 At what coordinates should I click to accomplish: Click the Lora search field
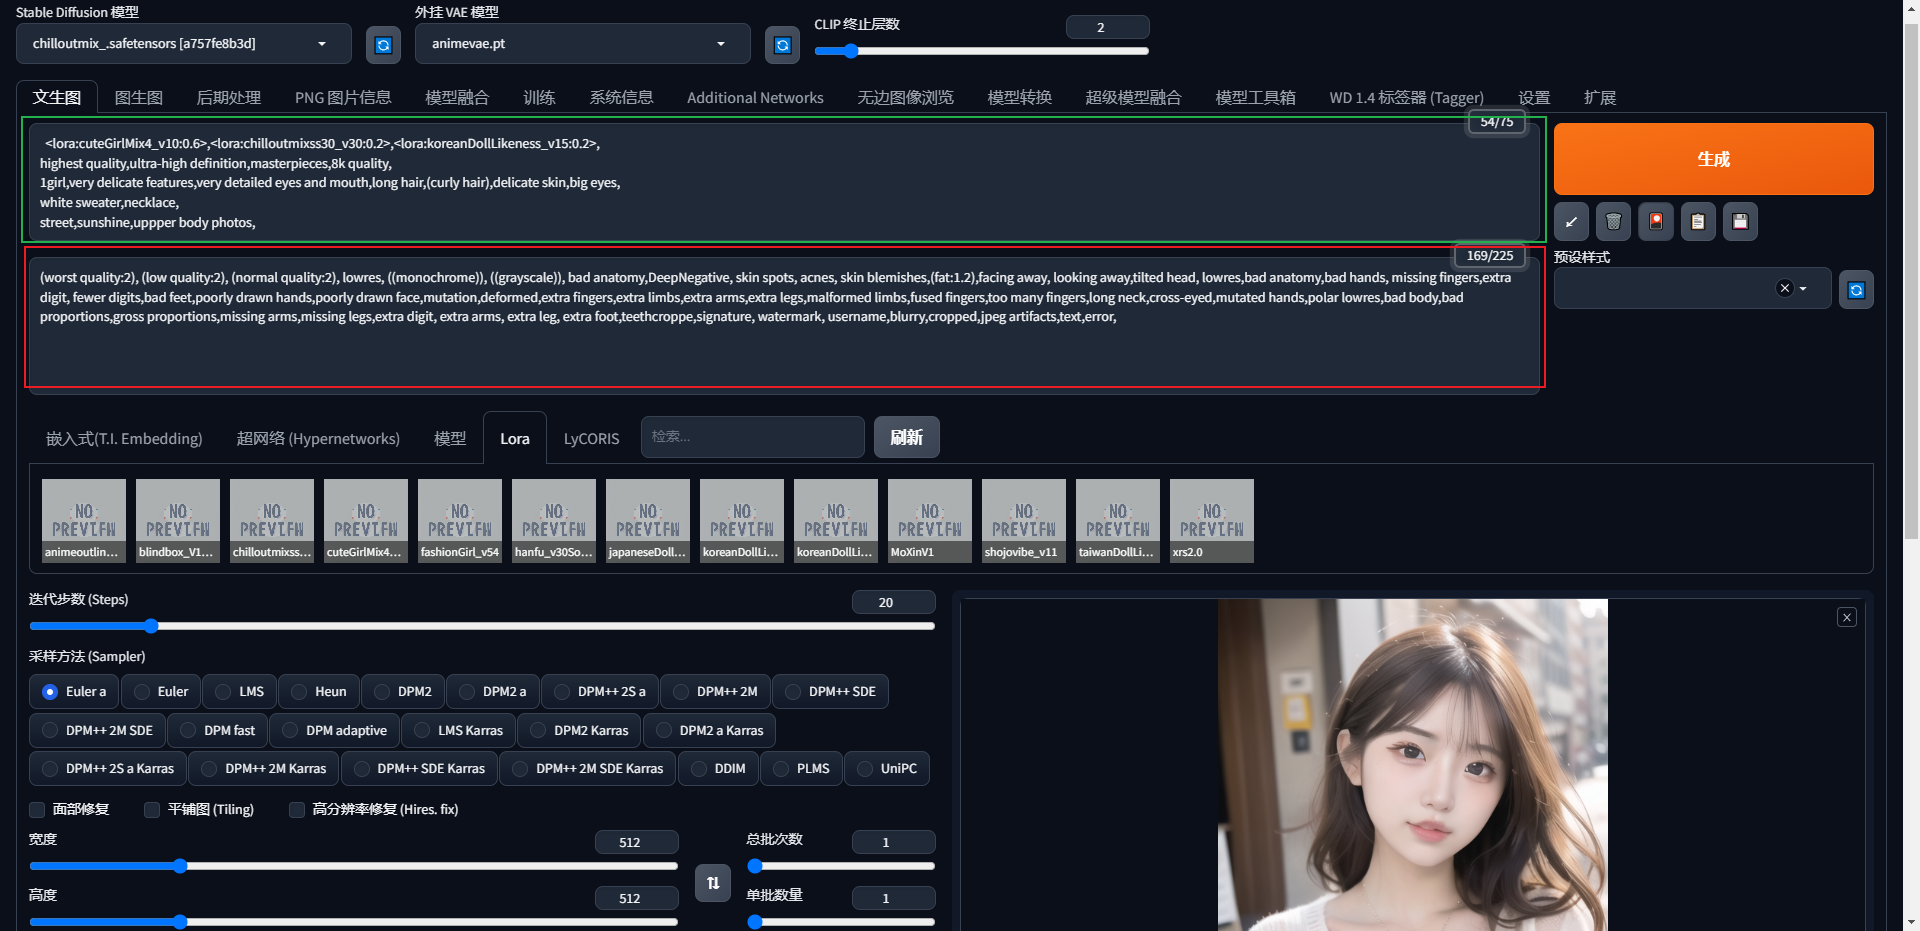[753, 437]
